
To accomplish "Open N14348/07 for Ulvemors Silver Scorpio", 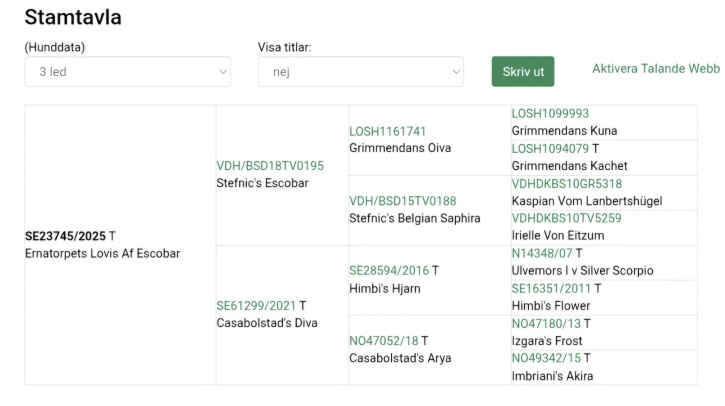I will tap(541, 254).
